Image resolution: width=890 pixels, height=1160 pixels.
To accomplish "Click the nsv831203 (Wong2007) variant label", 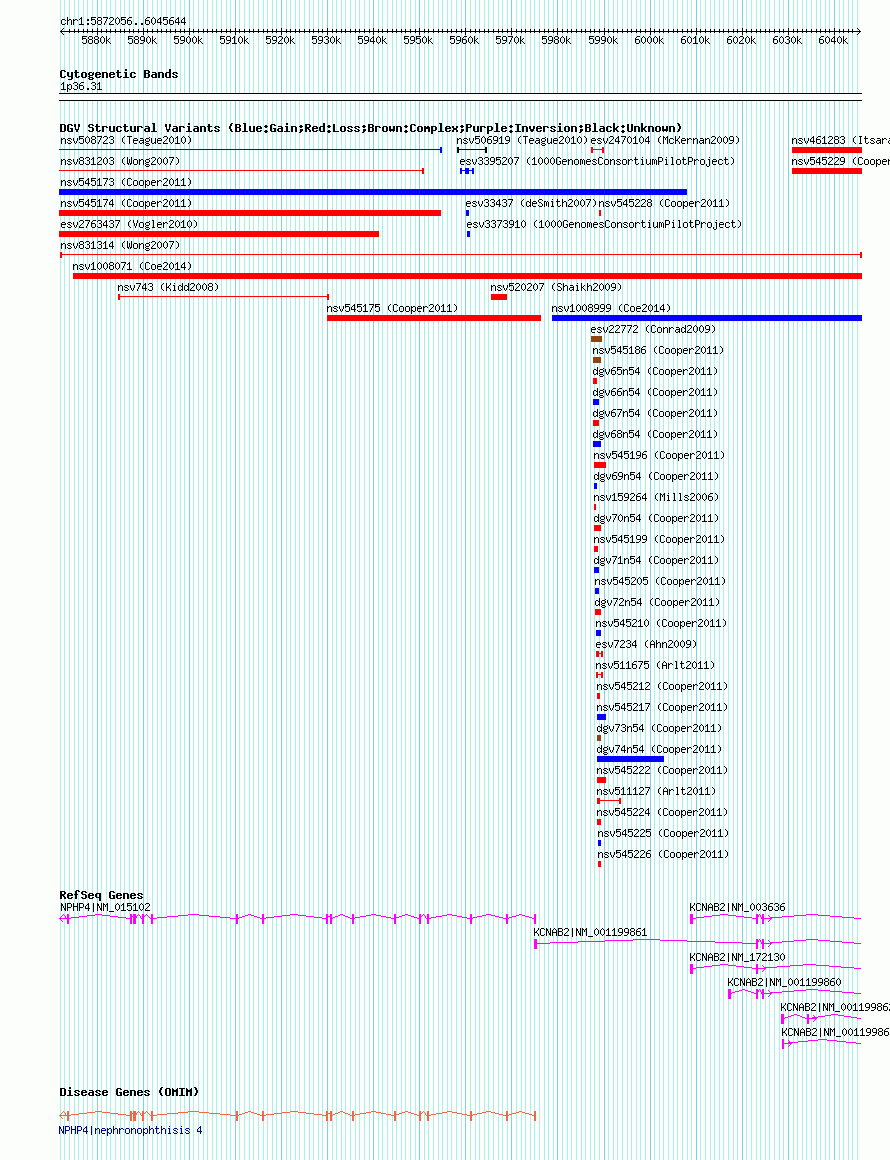I will [120, 161].
